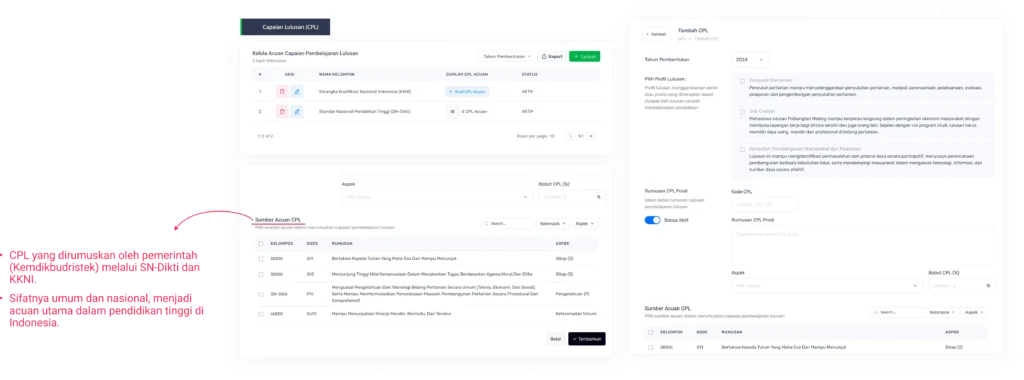Image resolution: width=1024 pixels, height=380 pixels.
Task: Check the IABEE KU11 row checkbox
Action: [261, 314]
